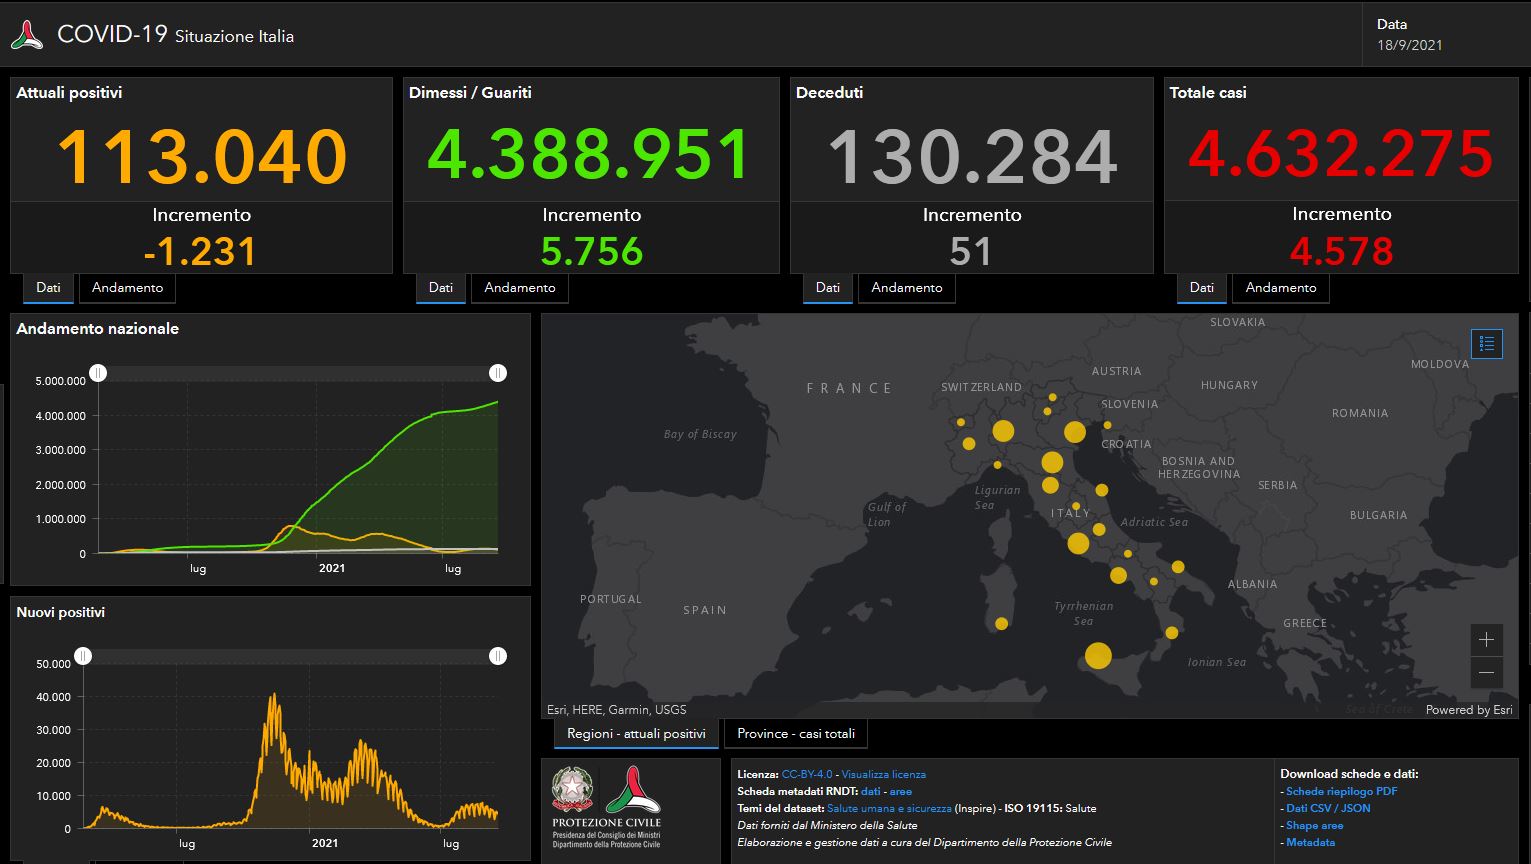The image size is (1531, 864).
Task: Click the Protezione Civile logo in header
Action: pos(27,36)
